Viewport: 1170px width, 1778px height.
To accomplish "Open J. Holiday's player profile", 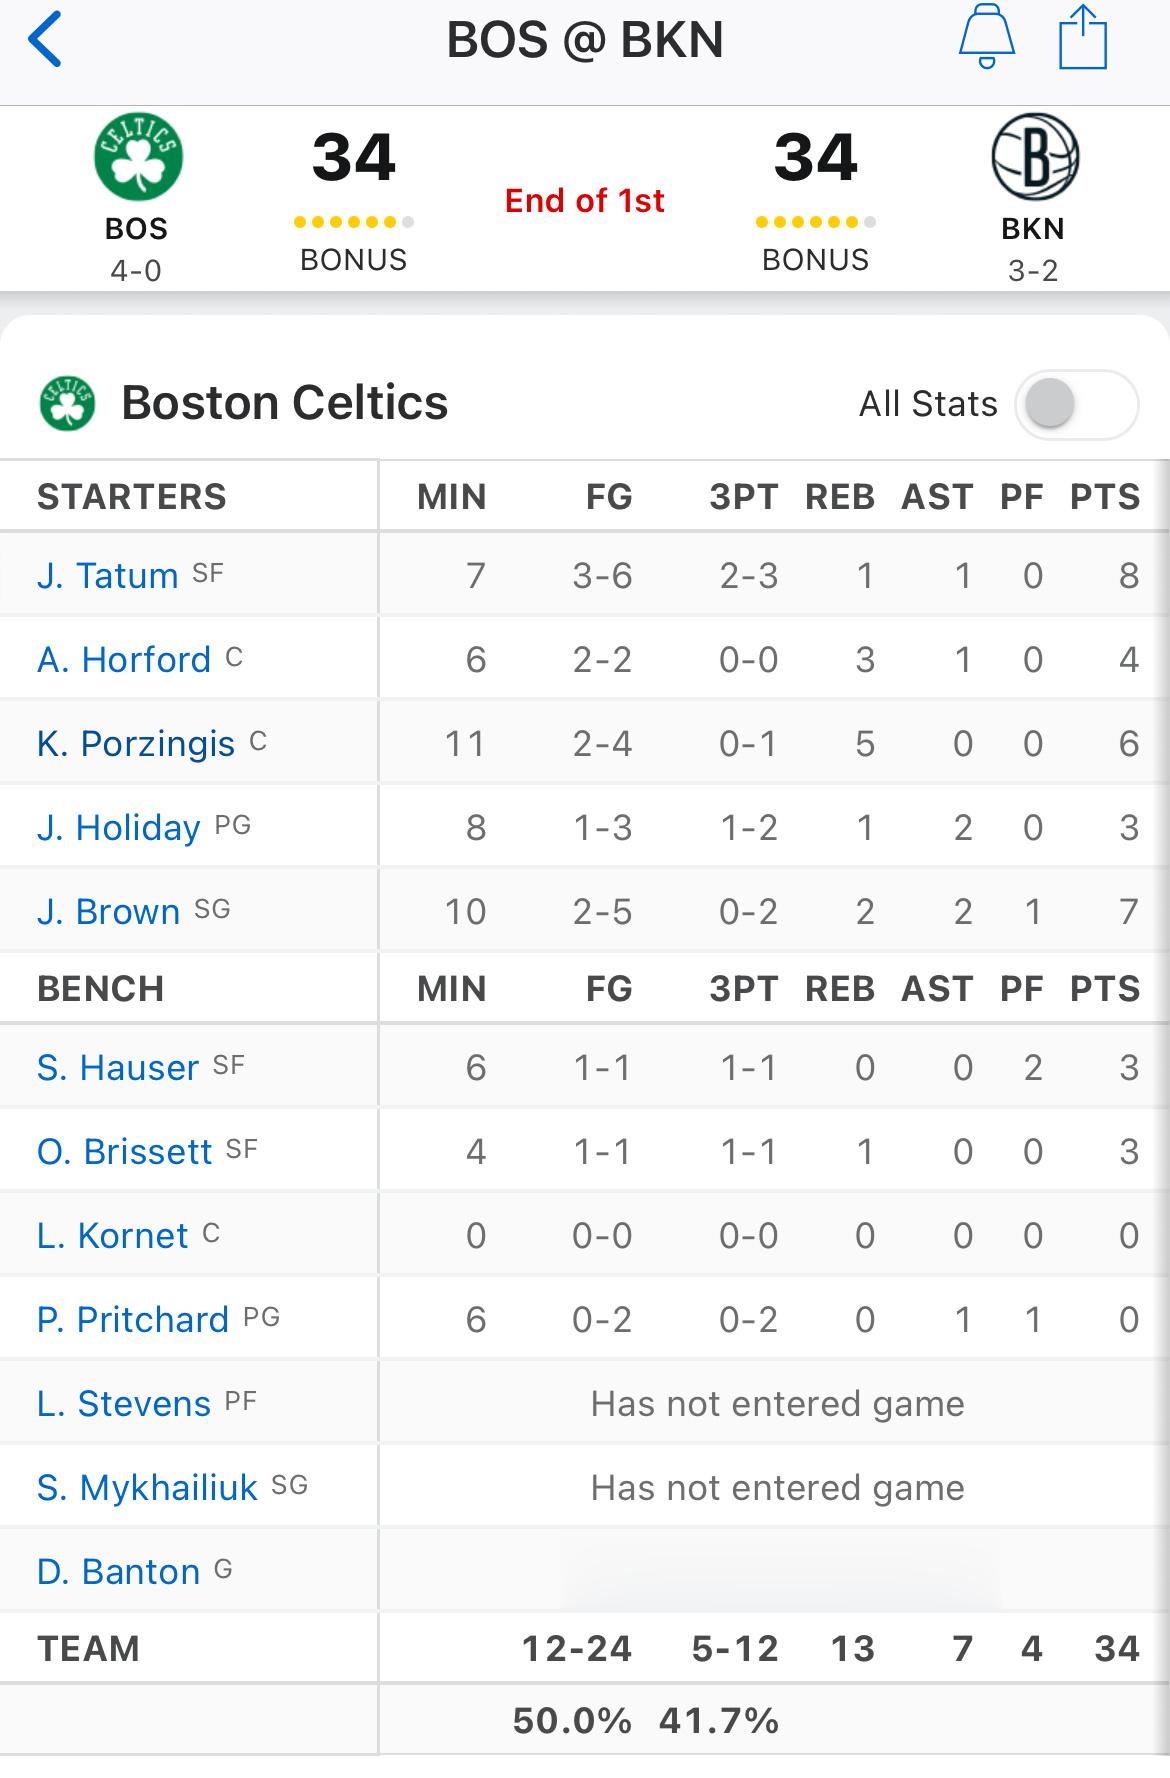I will (119, 828).
